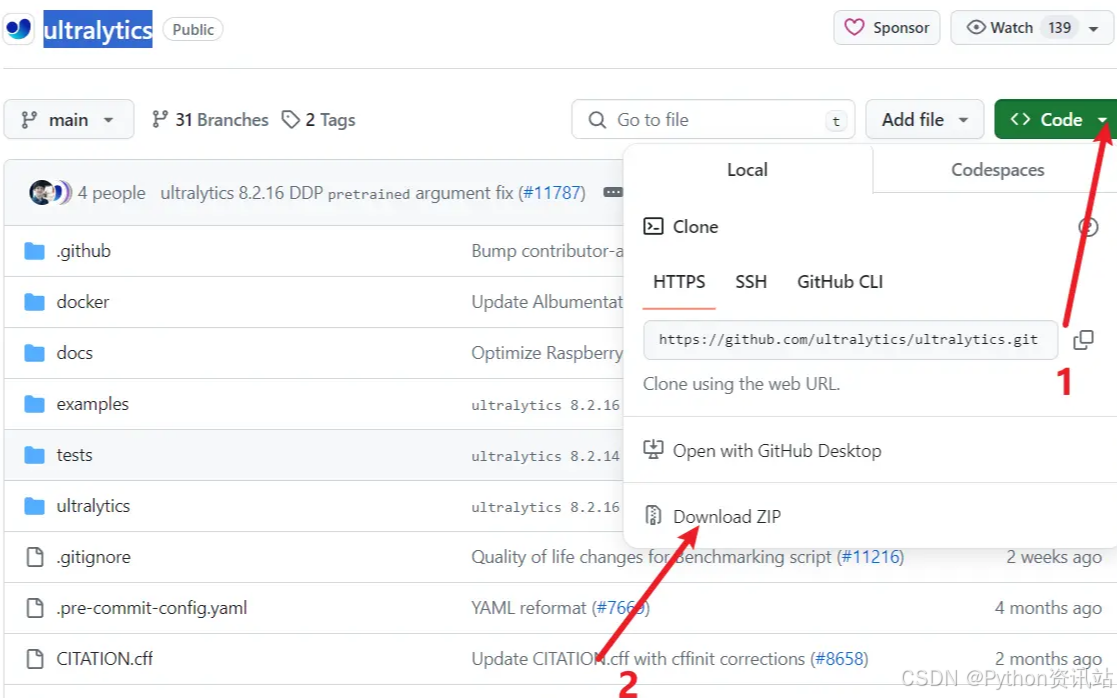Click the docker folder icon
Viewport: 1117px width, 698px height.
34,302
